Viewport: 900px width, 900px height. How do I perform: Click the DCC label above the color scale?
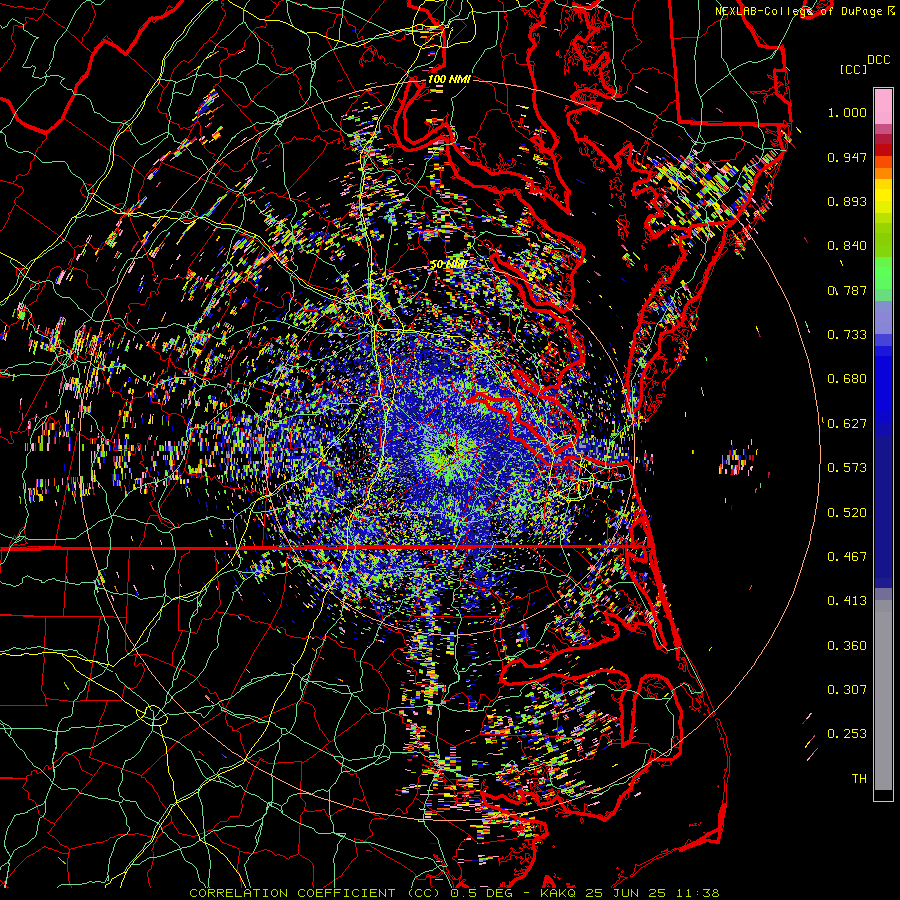click(x=878, y=60)
